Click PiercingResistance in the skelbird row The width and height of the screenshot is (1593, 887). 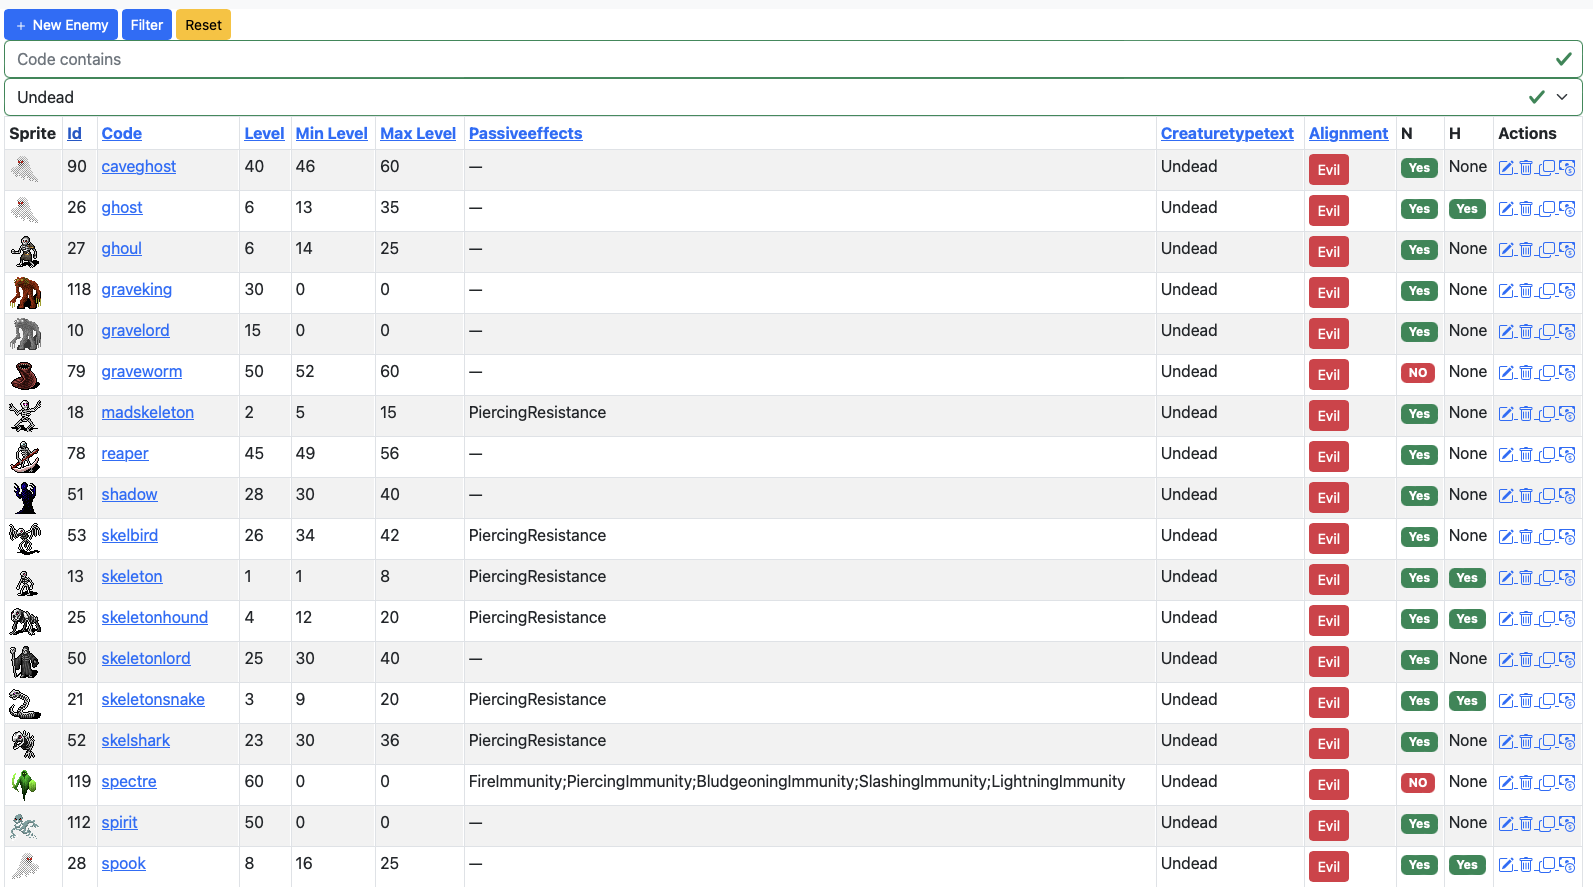coord(537,535)
